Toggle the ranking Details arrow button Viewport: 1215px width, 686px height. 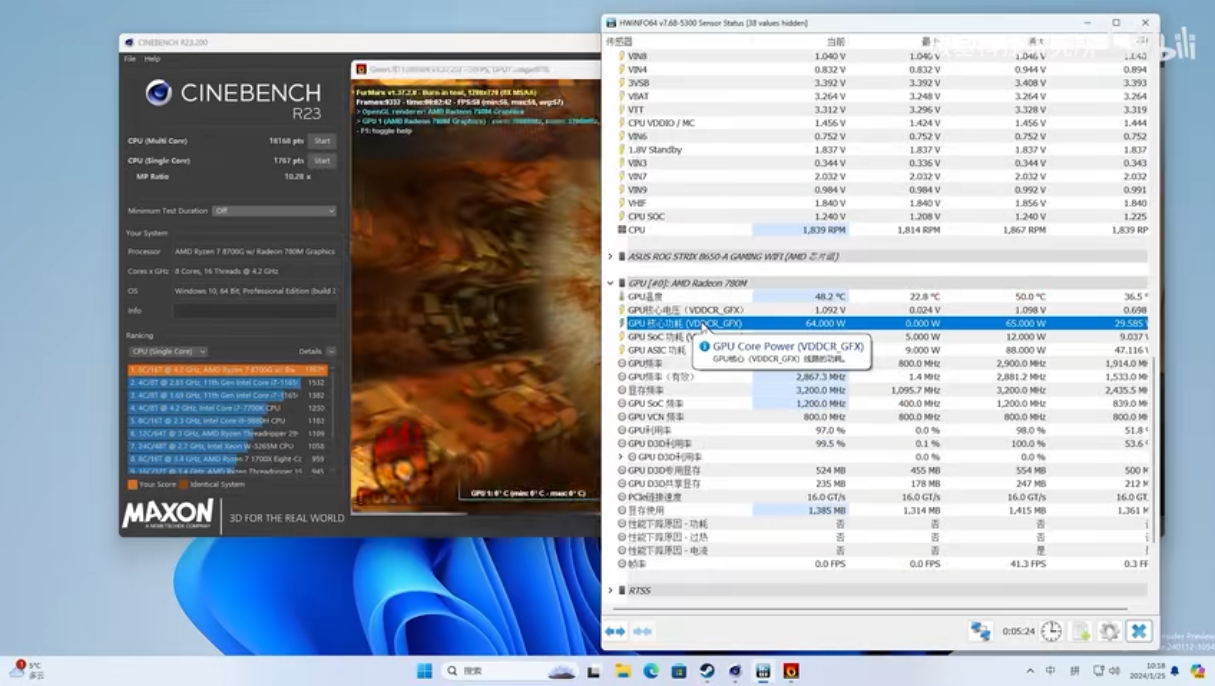tap(331, 352)
